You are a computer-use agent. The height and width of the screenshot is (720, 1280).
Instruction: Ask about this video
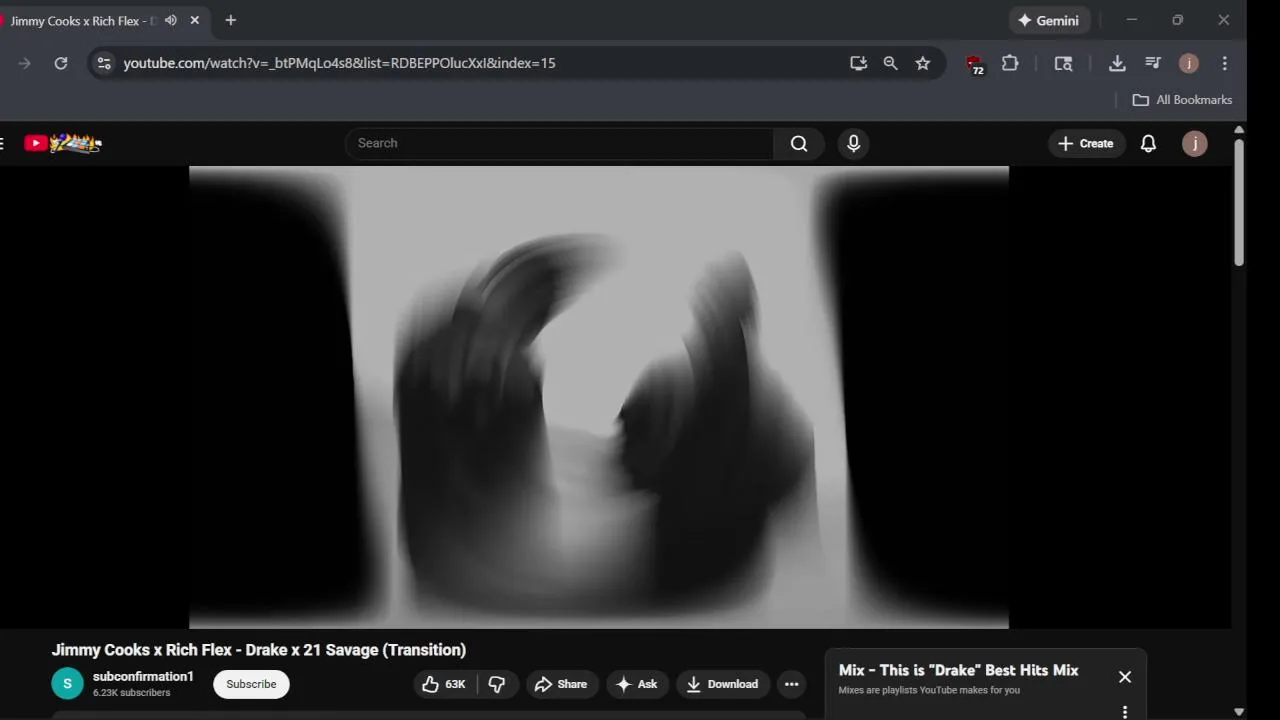637,684
